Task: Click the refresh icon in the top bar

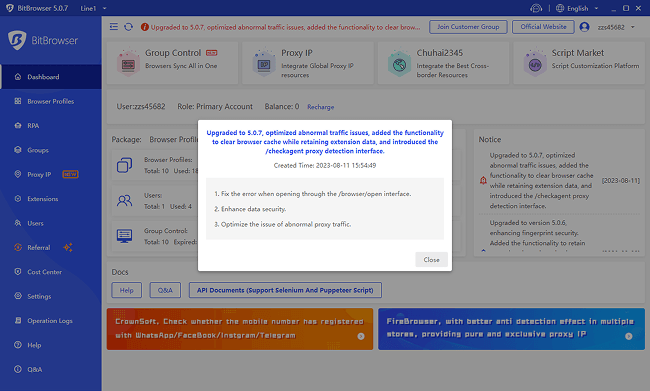Action: click(129, 27)
